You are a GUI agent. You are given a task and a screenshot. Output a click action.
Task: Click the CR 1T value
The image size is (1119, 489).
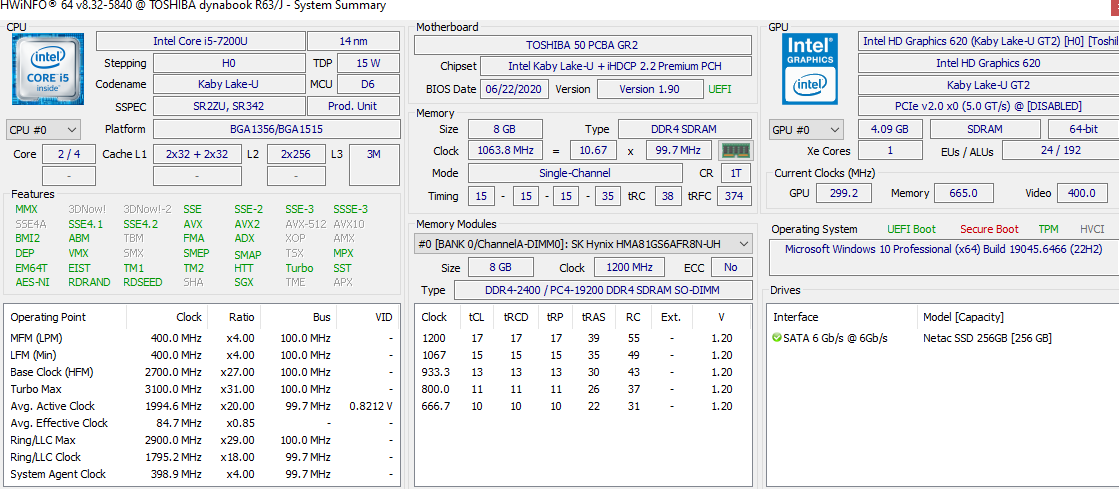pyautogui.click(x=735, y=173)
